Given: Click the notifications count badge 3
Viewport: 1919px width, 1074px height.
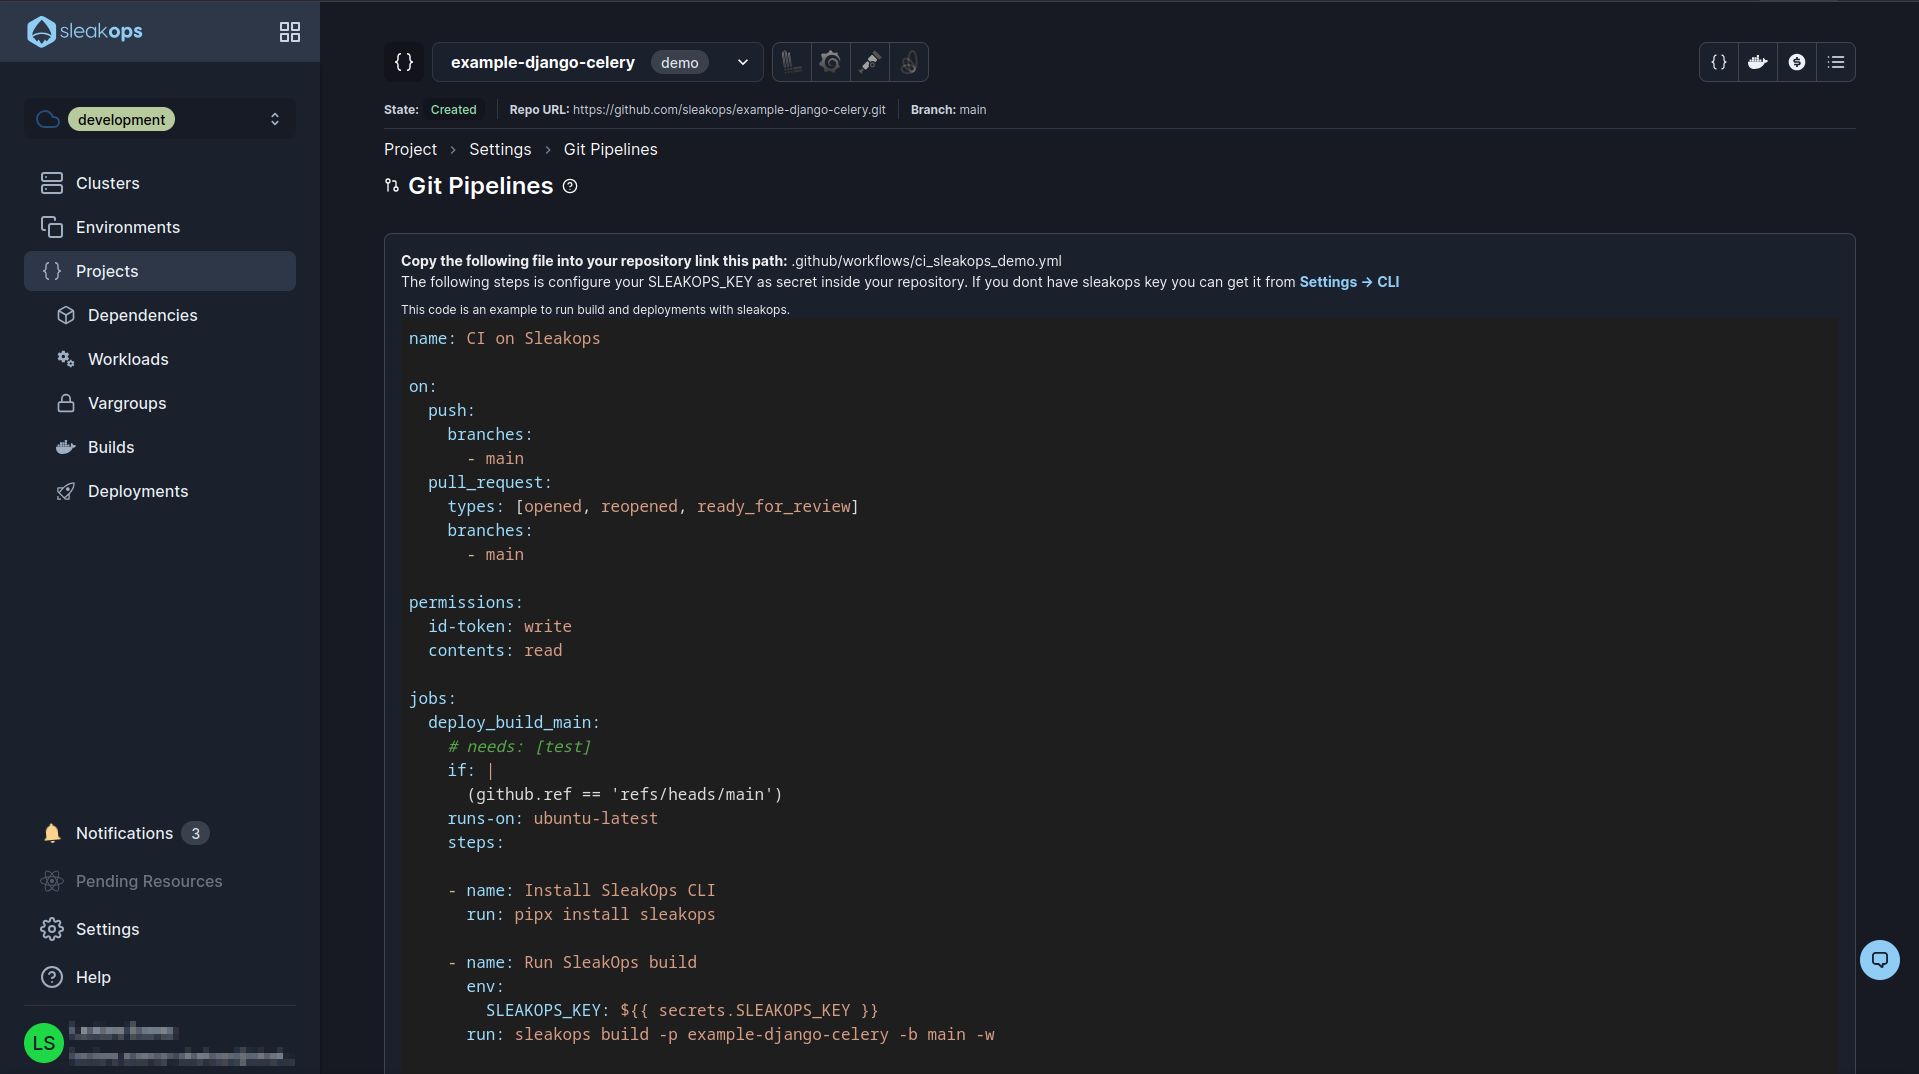Looking at the screenshot, I should point(195,833).
